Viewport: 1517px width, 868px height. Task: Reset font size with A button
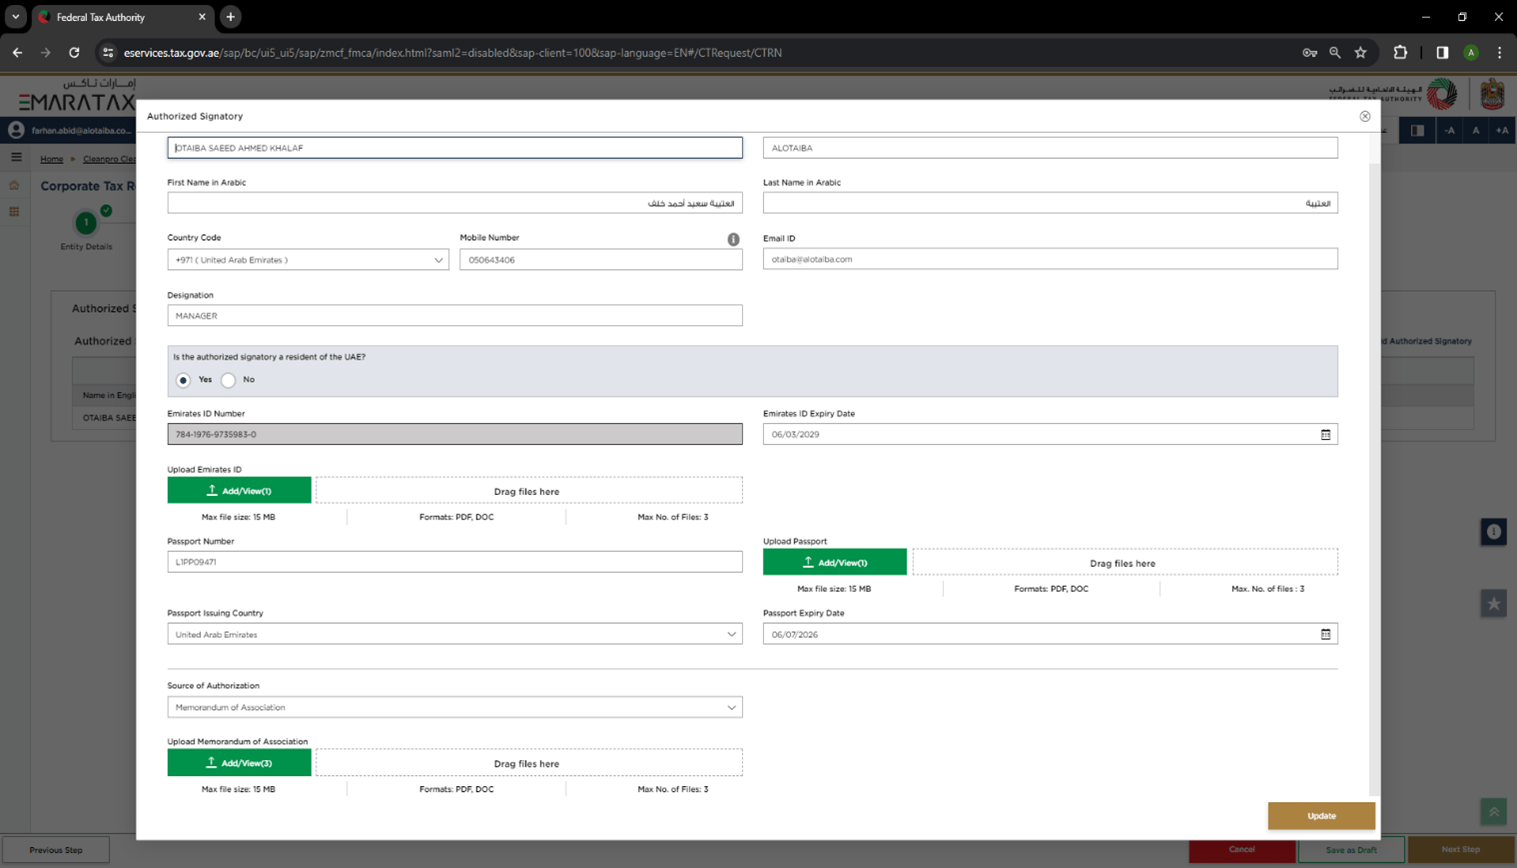[x=1476, y=130]
